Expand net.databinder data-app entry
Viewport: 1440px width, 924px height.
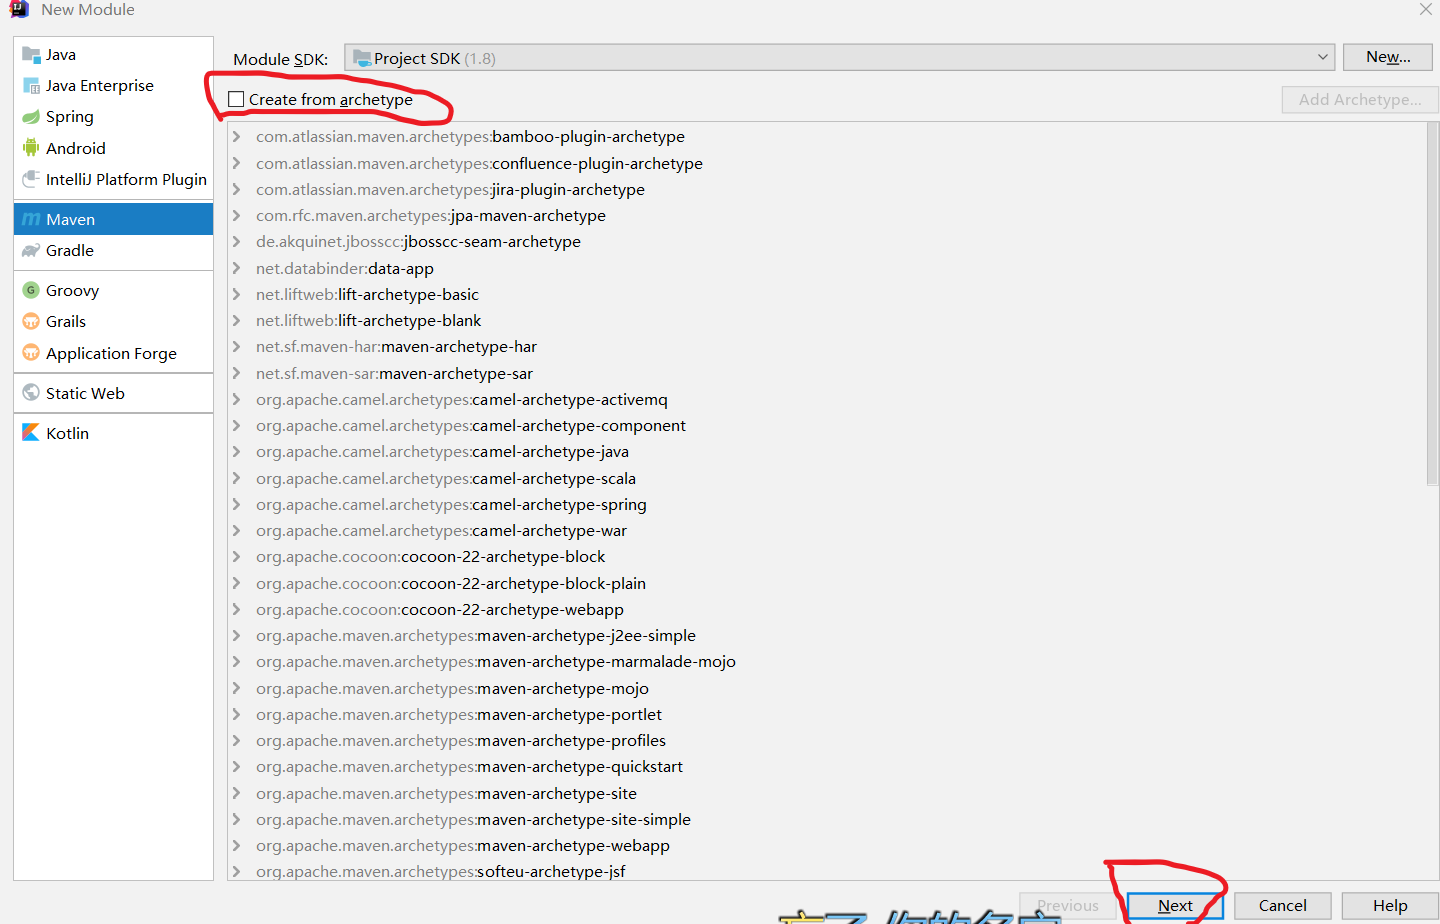pyautogui.click(x=237, y=268)
